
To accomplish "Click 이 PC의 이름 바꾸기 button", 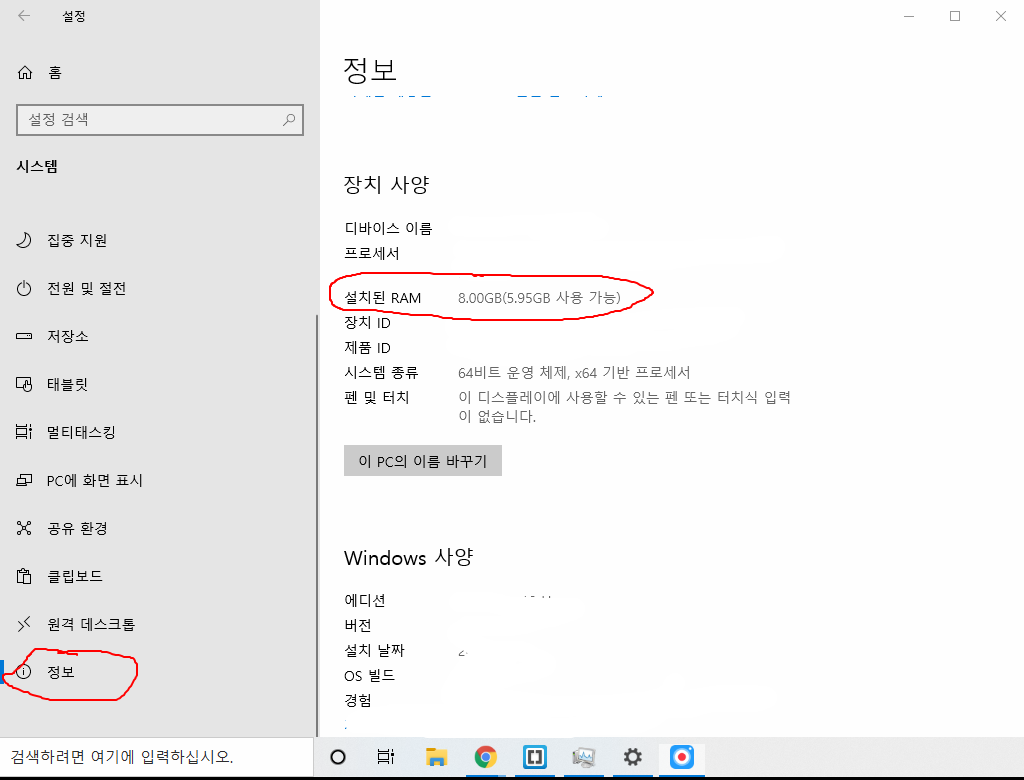I will click(423, 461).
